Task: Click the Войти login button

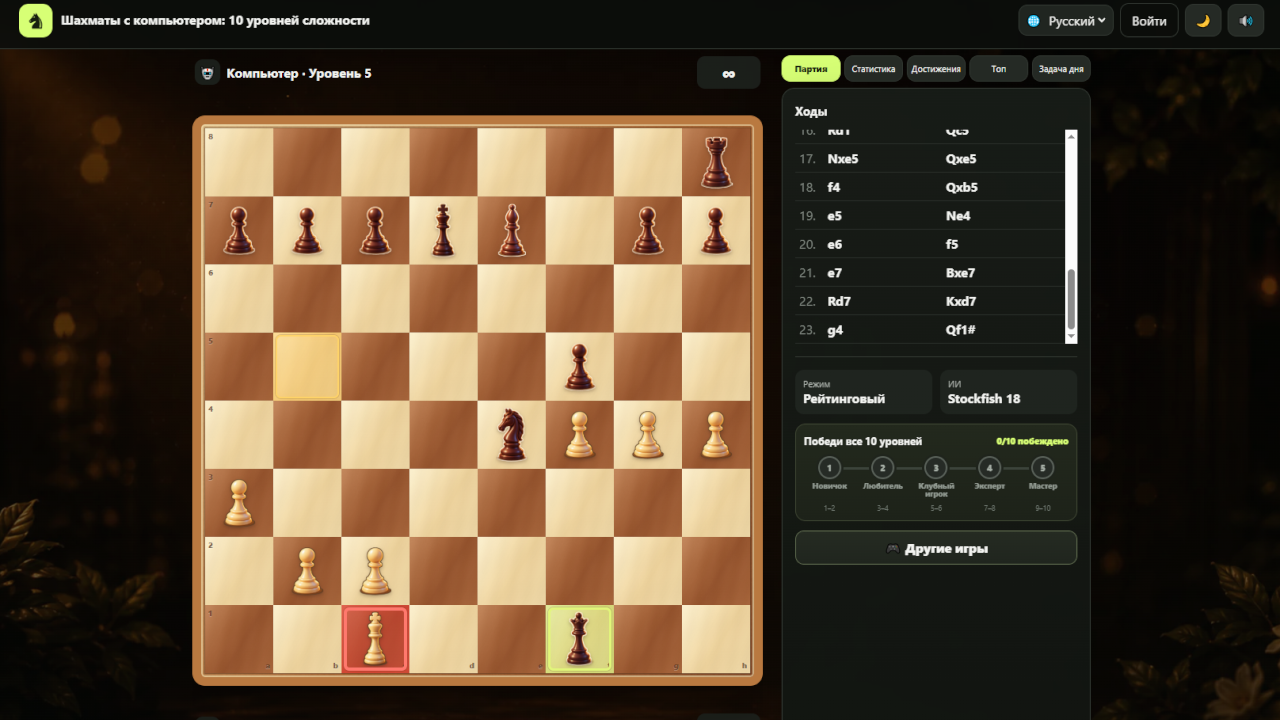Action: pyautogui.click(x=1149, y=21)
